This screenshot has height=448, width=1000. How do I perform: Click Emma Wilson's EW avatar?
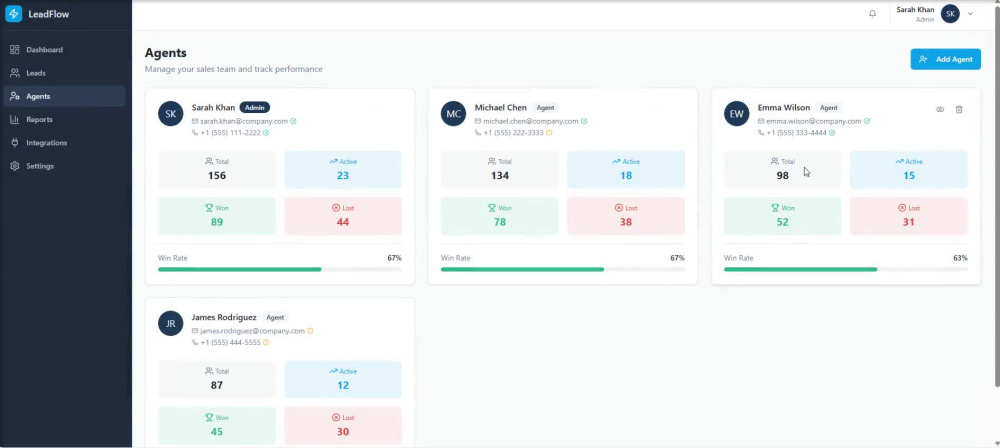coord(737,114)
